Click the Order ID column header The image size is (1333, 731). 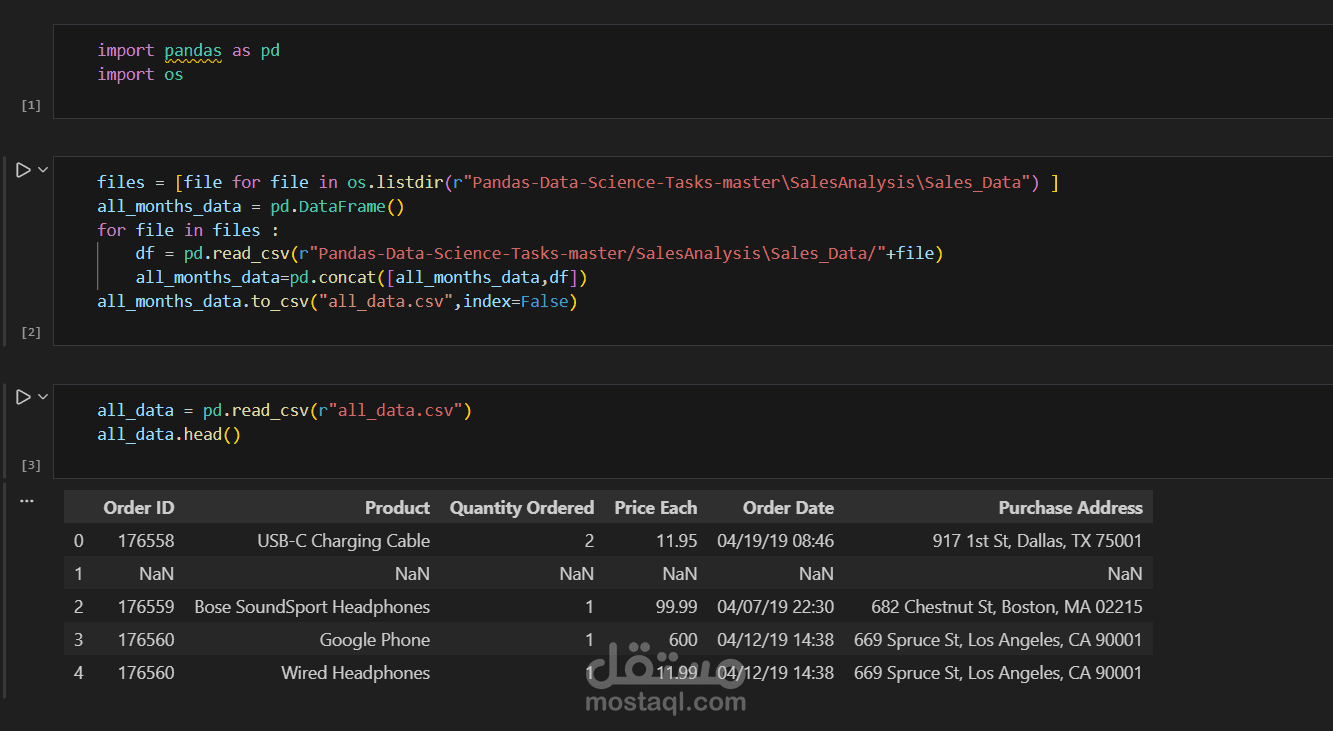(x=138, y=508)
